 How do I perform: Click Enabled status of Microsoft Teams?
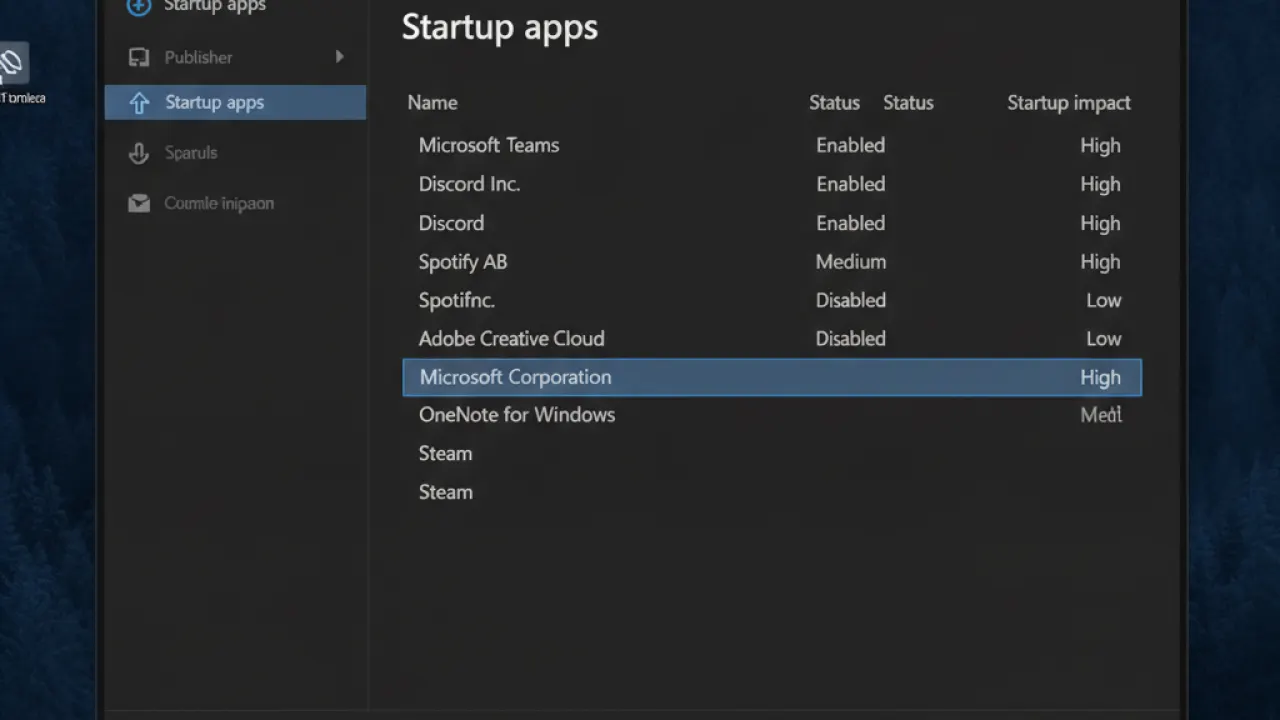pyautogui.click(x=850, y=145)
